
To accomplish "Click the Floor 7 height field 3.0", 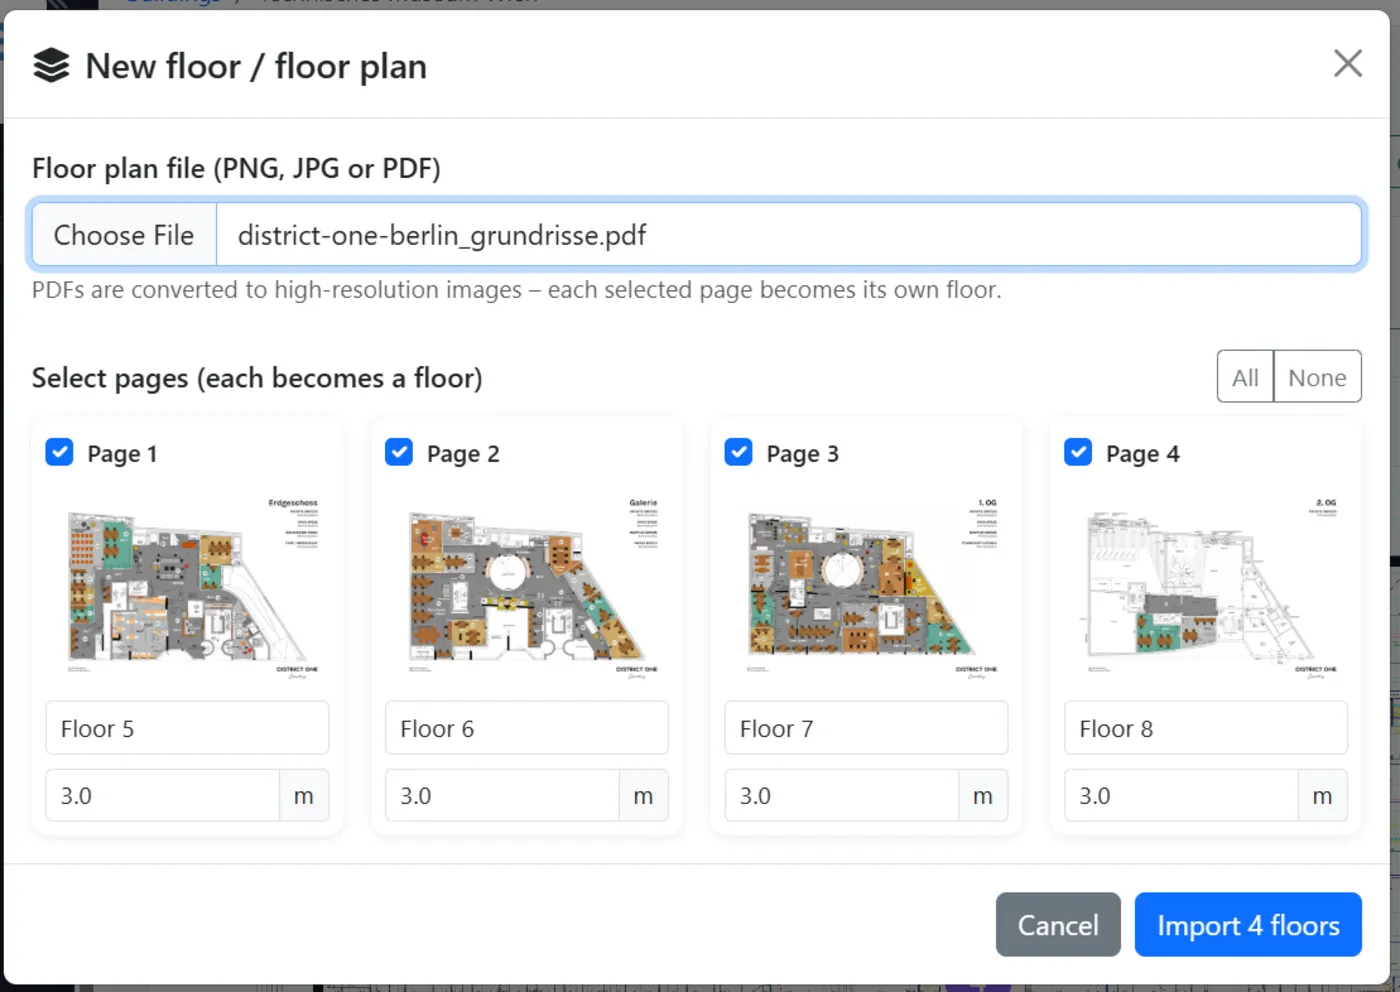I will coord(842,795).
